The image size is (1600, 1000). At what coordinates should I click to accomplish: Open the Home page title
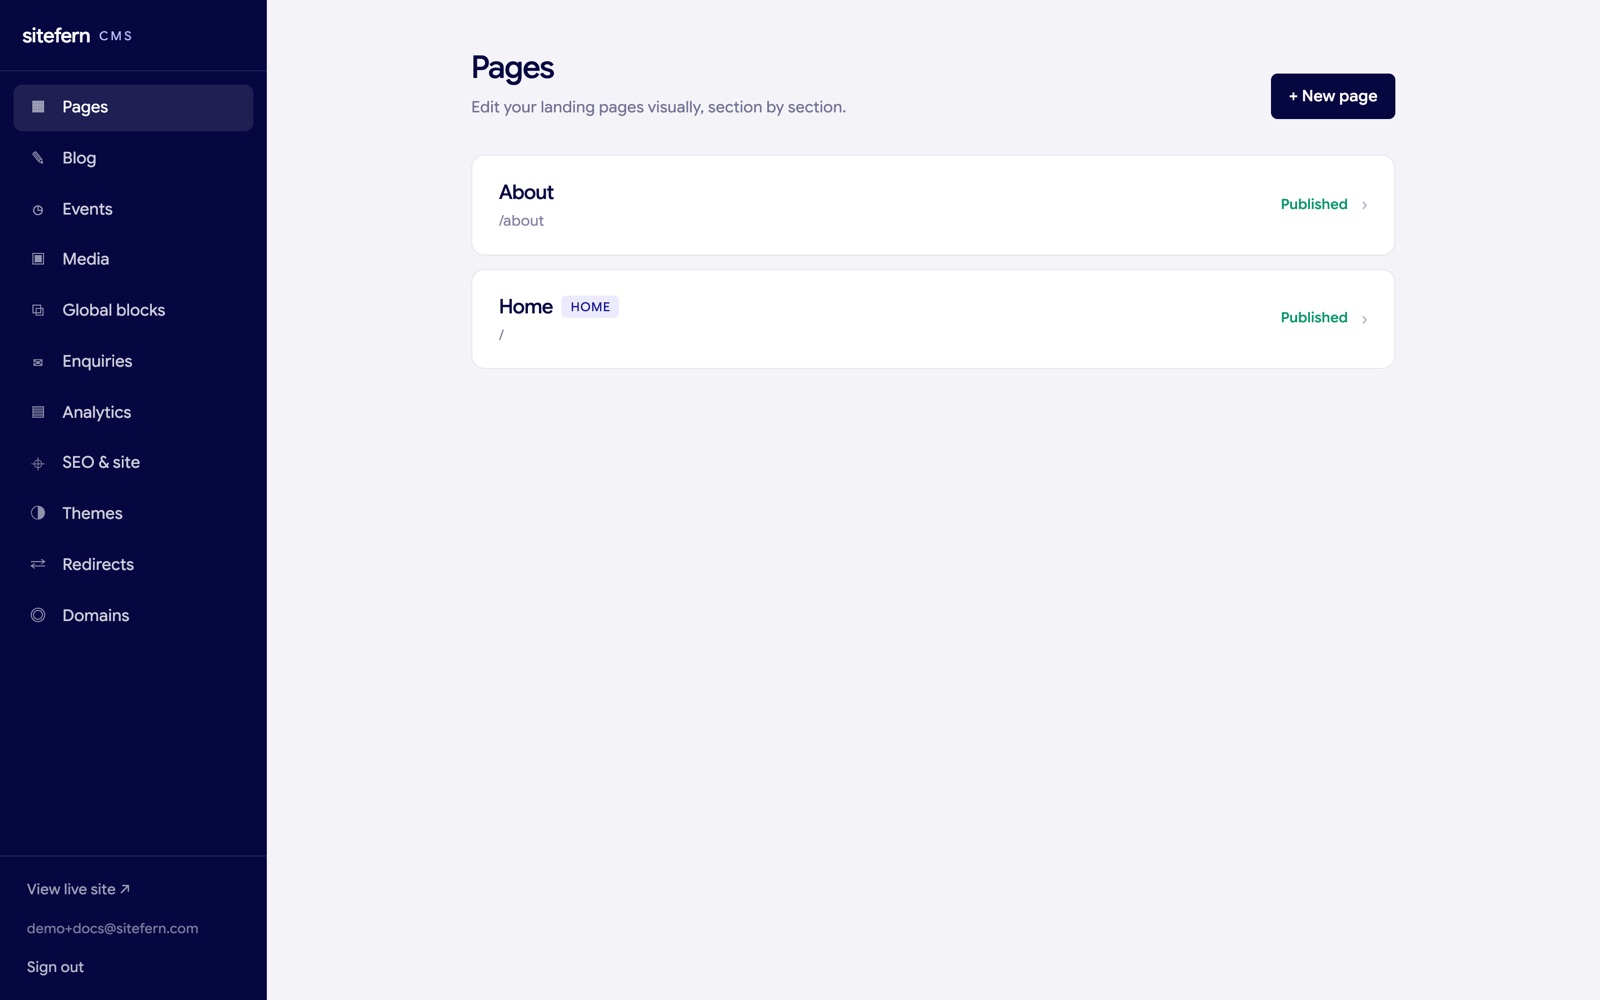pyautogui.click(x=526, y=306)
